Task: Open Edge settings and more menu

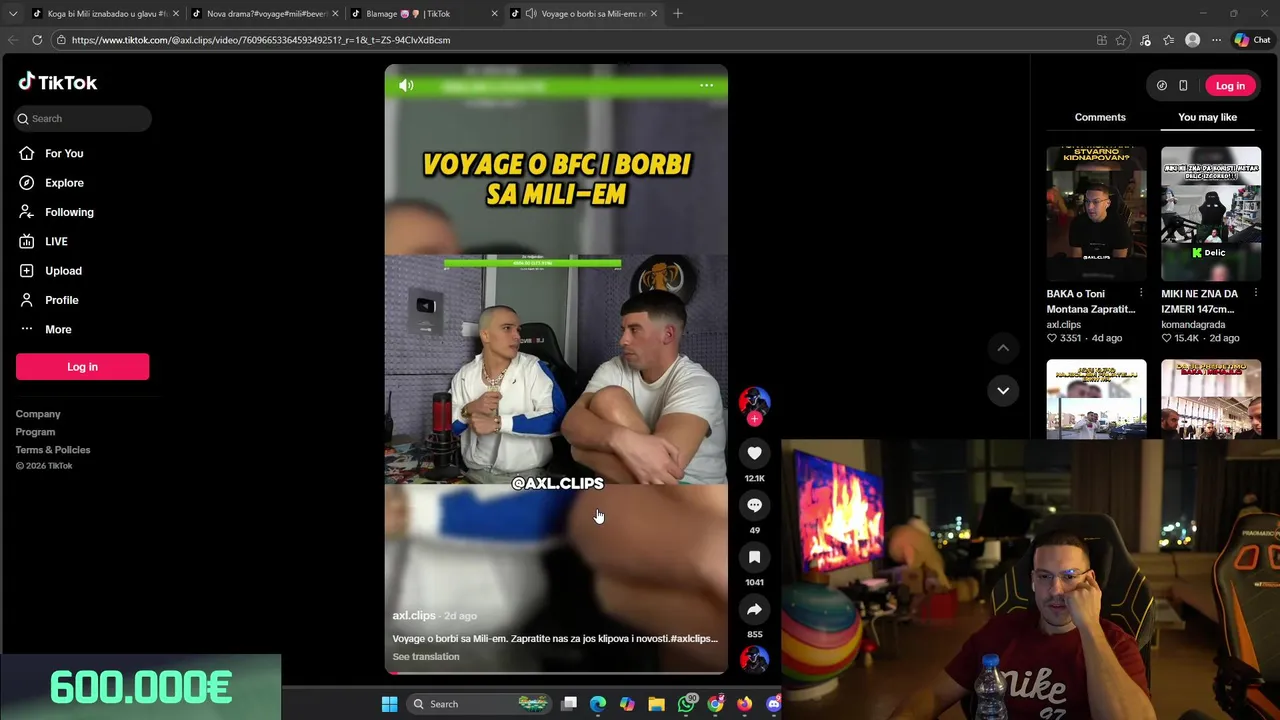Action: [1216, 40]
